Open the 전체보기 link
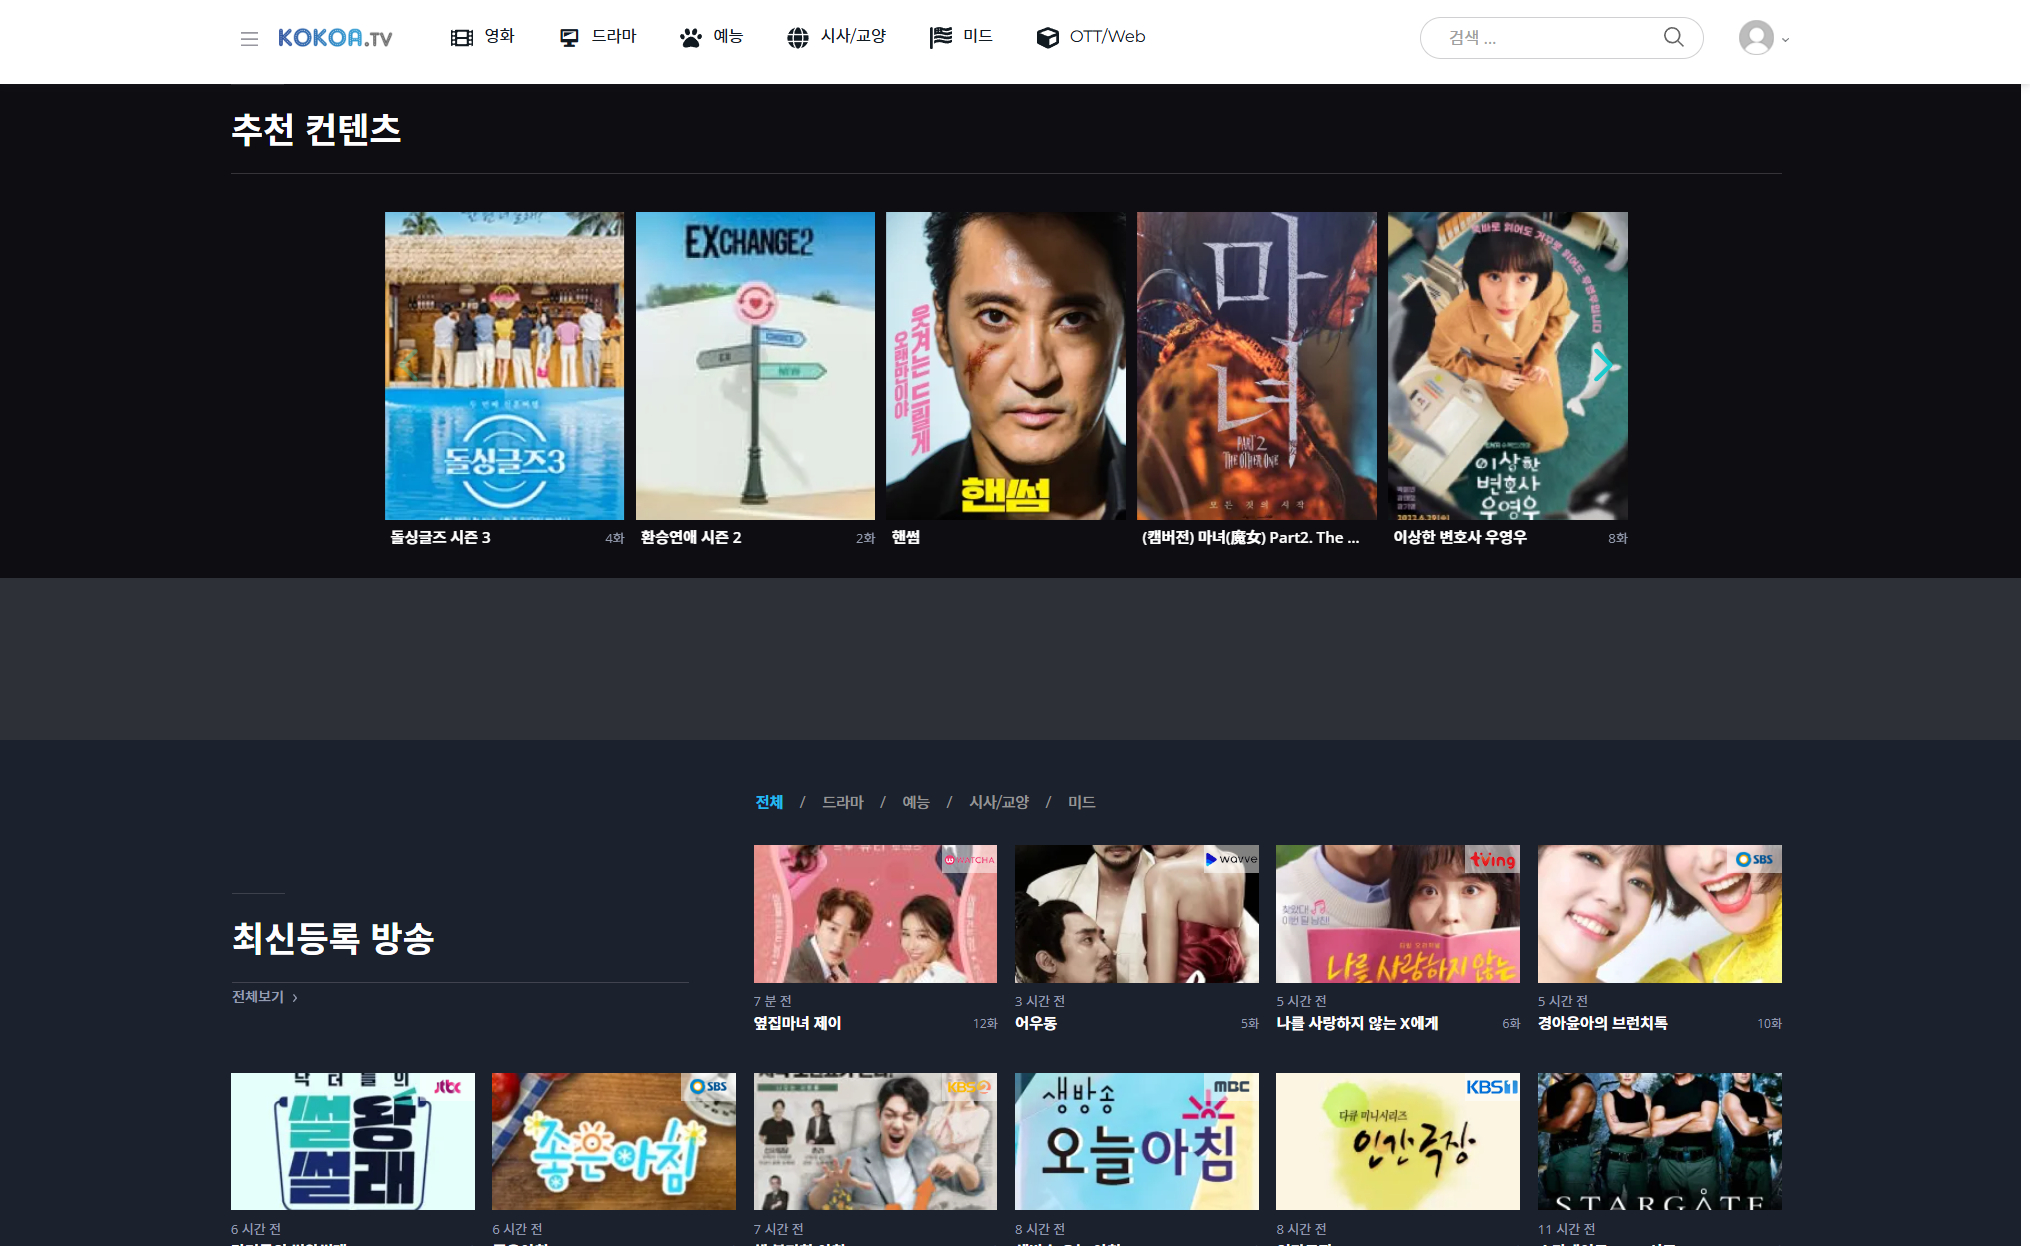 click(x=265, y=997)
